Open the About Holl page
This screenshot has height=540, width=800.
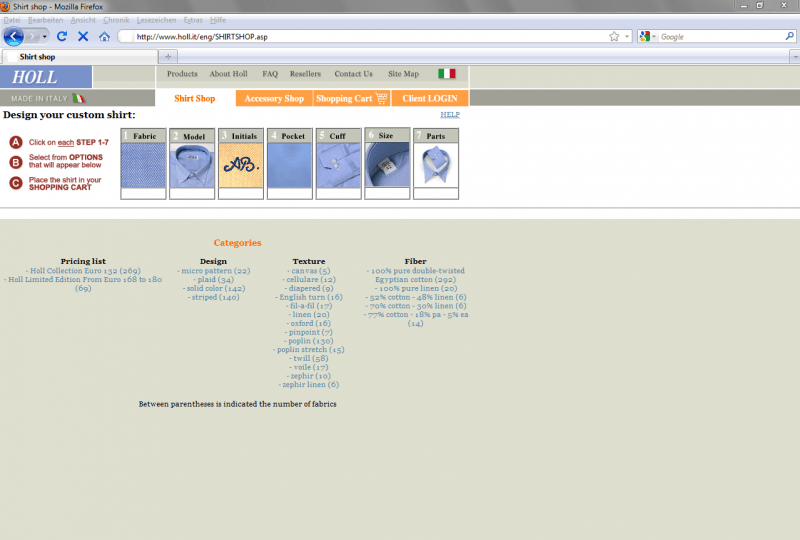(229, 73)
